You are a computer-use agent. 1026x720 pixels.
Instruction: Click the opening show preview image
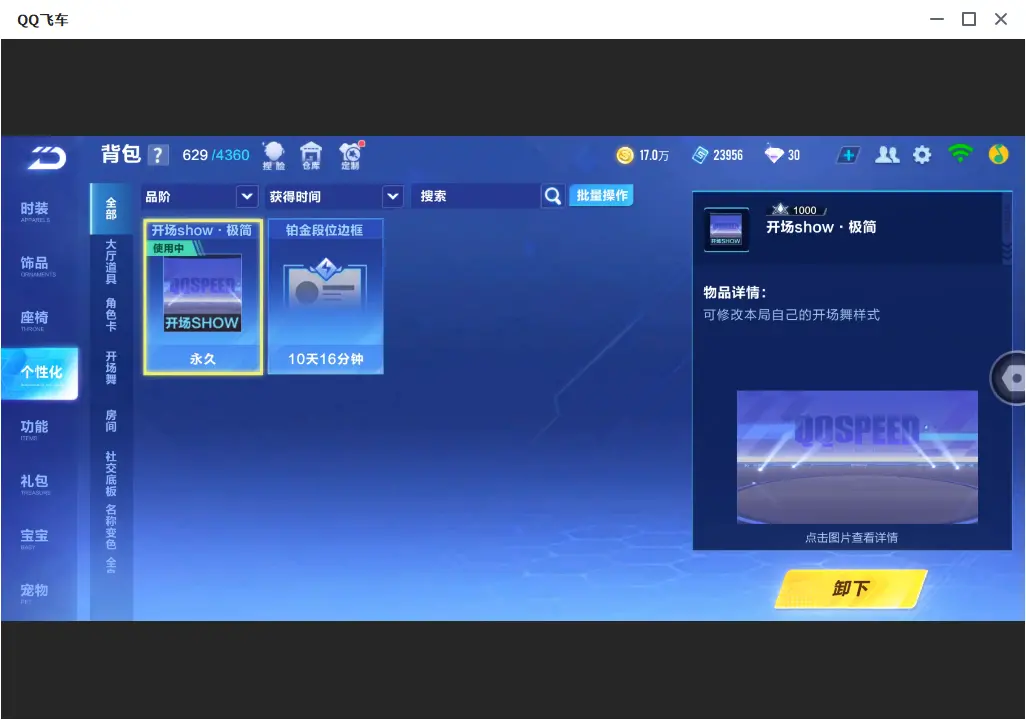(x=857, y=457)
